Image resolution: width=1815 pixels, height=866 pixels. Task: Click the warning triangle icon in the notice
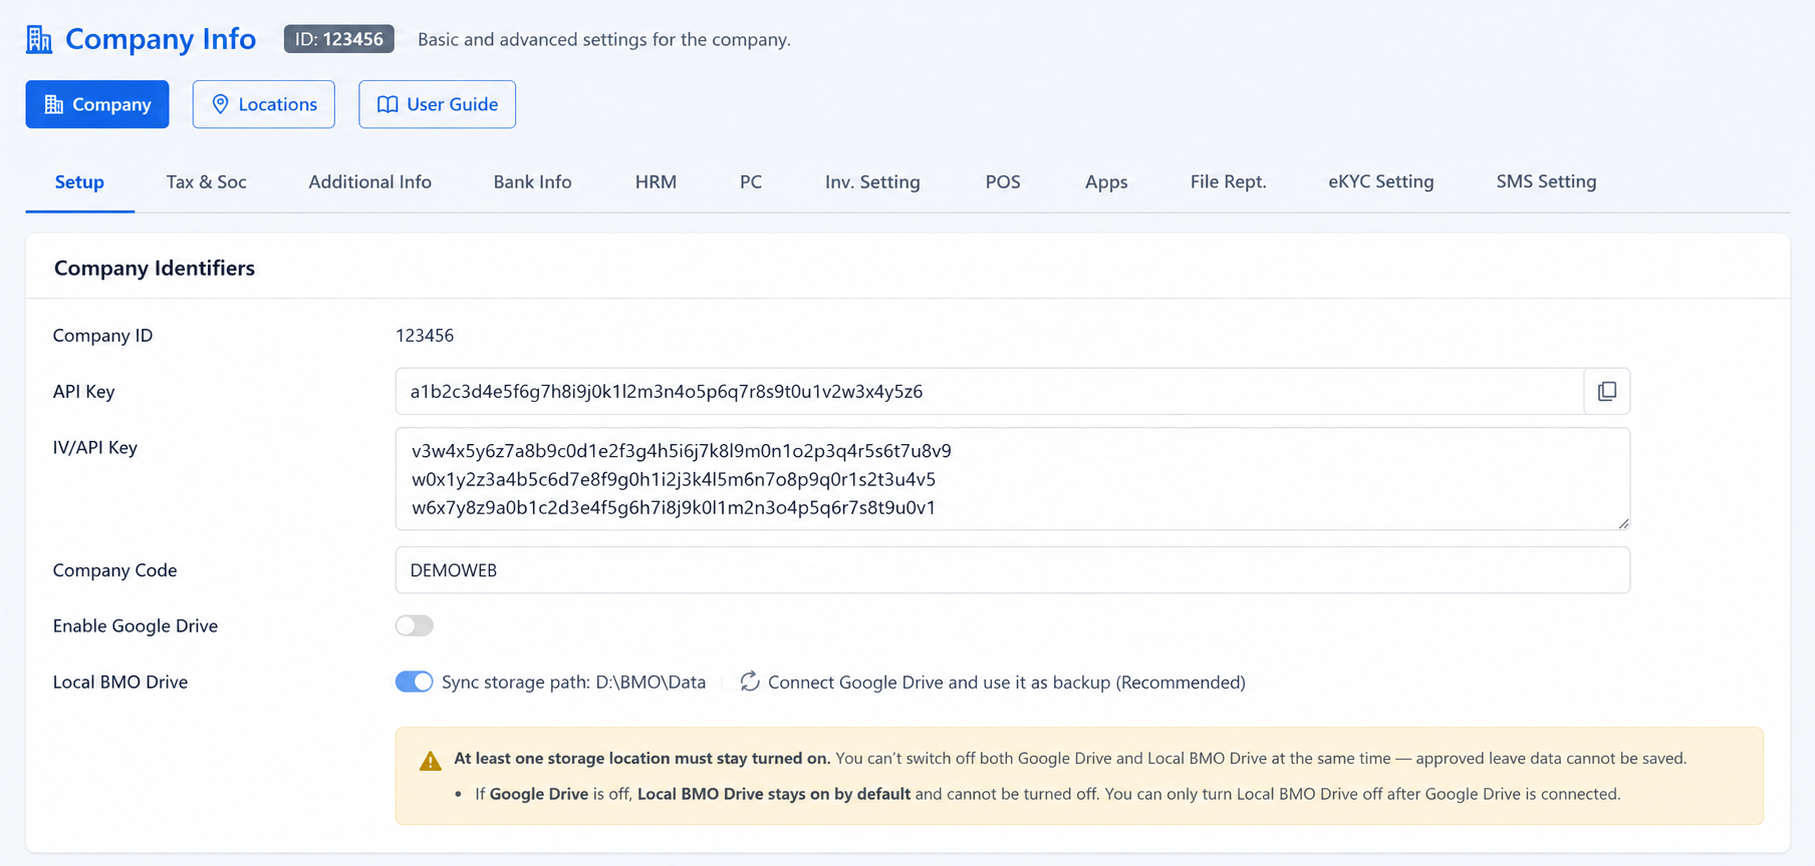430,760
